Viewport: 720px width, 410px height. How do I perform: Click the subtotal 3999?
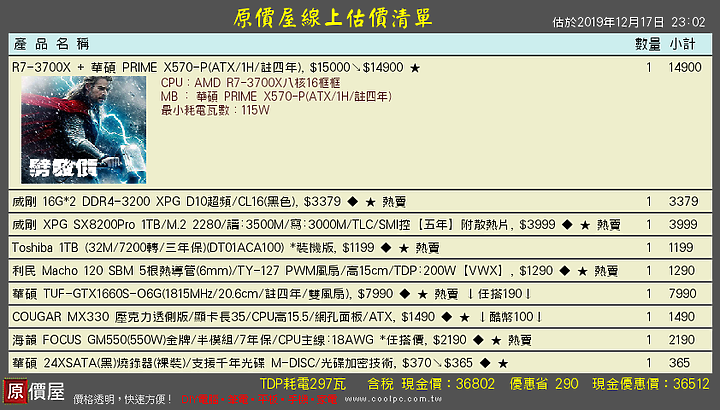coord(683,225)
